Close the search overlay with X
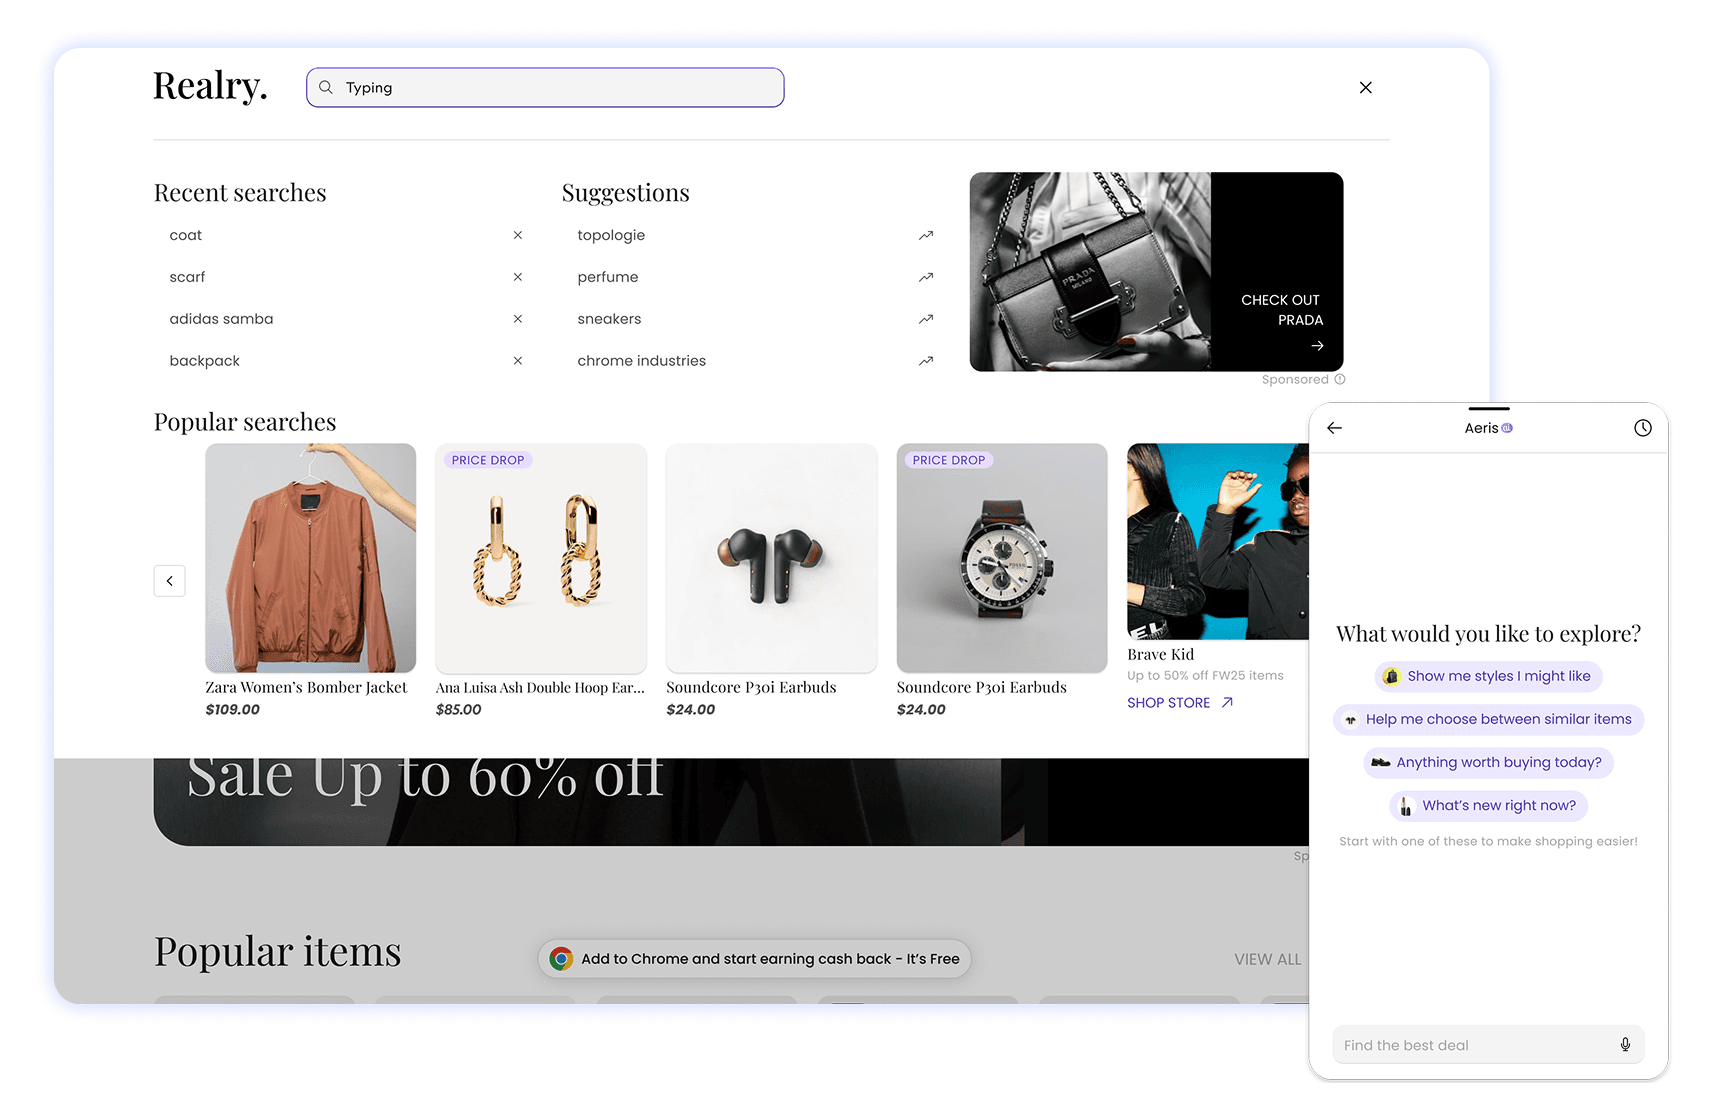This screenshot has width=1719, height=1107. point(1366,88)
